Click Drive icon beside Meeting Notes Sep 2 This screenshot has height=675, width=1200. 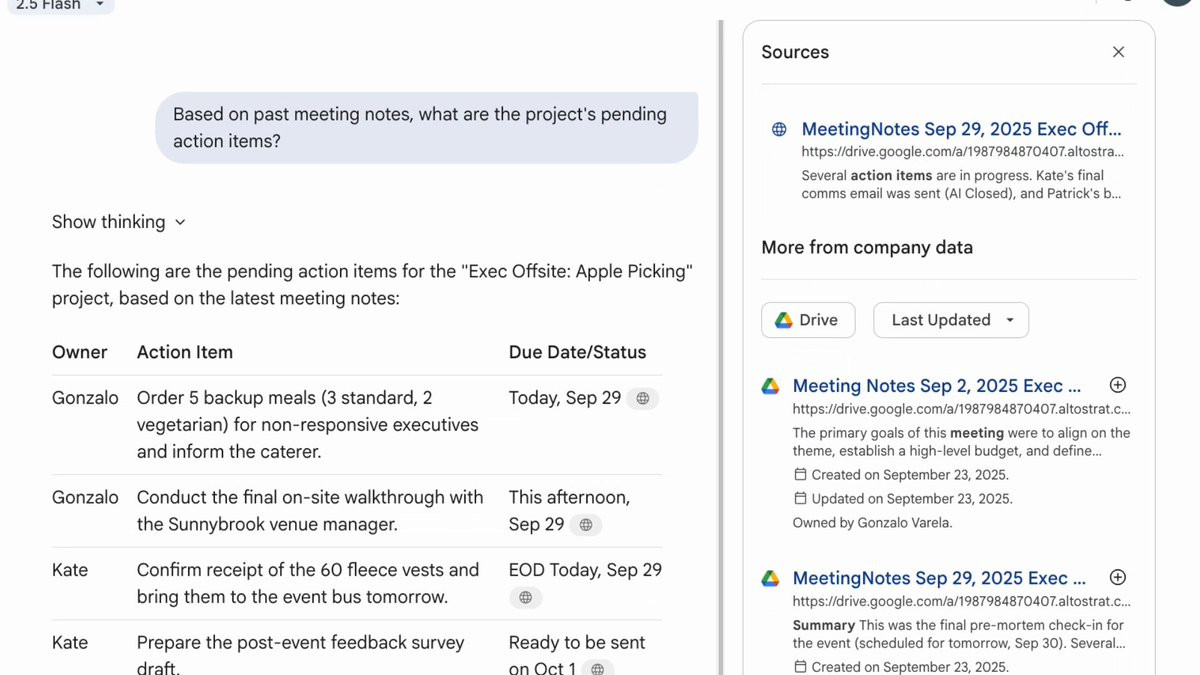[770, 386]
